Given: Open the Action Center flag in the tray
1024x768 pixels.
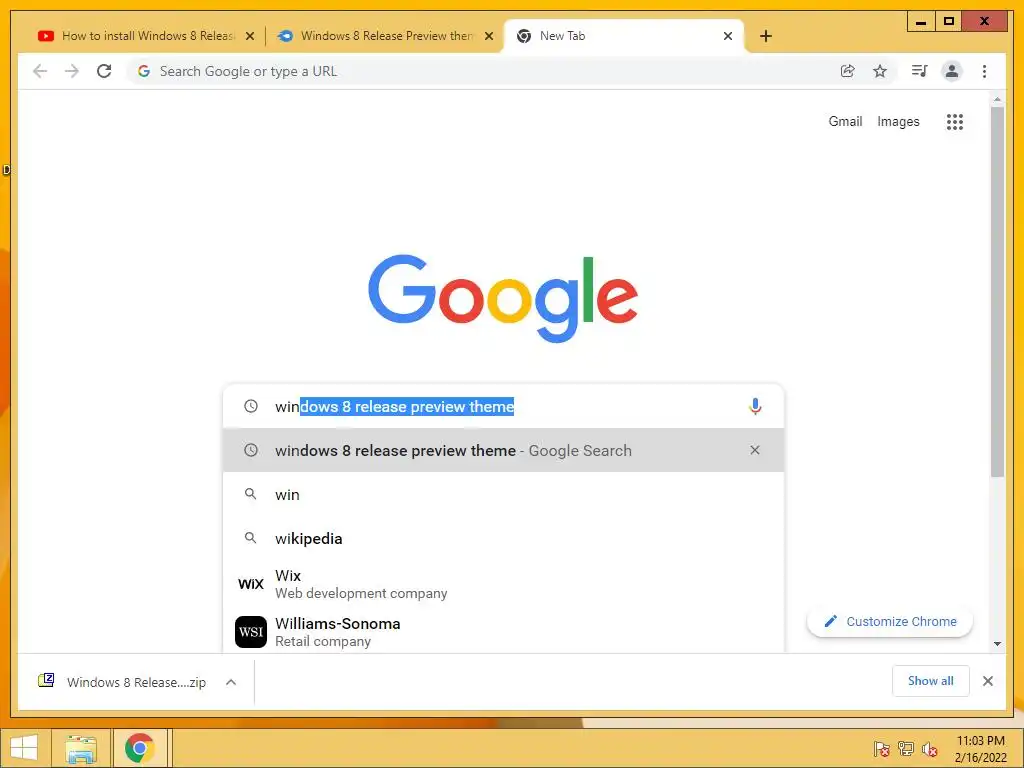Looking at the screenshot, I should (x=882, y=749).
